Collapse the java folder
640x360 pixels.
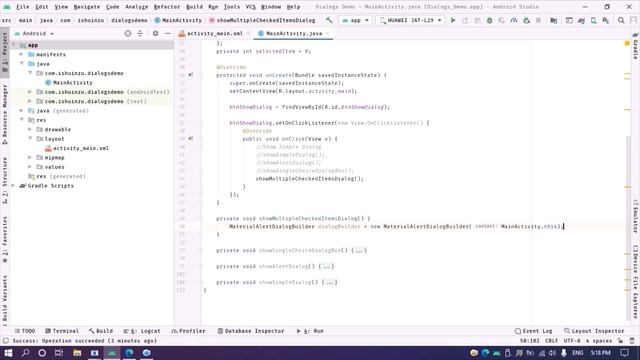click(x=22, y=64)
